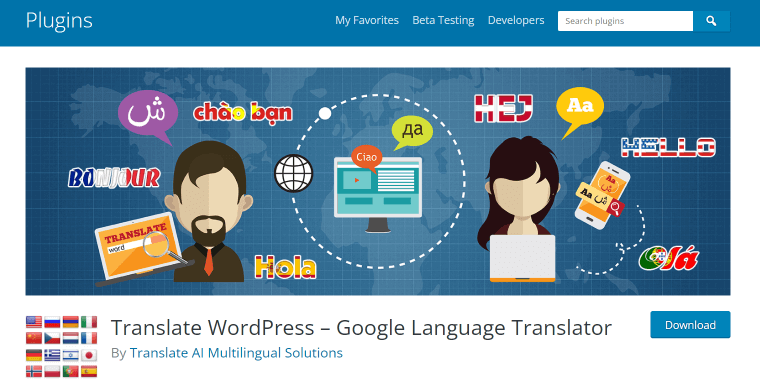The height and width of the screenshot is (382, 760).
Task: Open the Beta Testing section
Action: pyautogui.click(x=443, y=20)
